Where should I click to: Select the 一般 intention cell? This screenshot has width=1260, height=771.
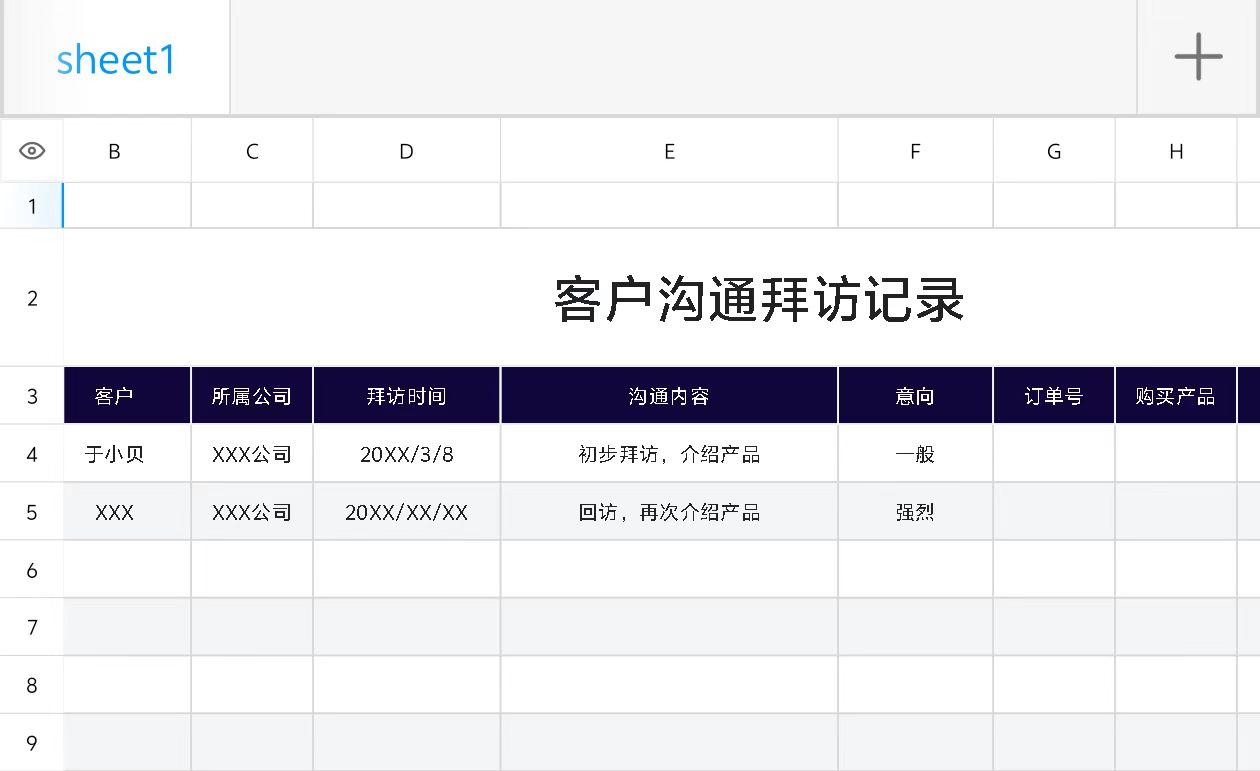coord(916,454)
